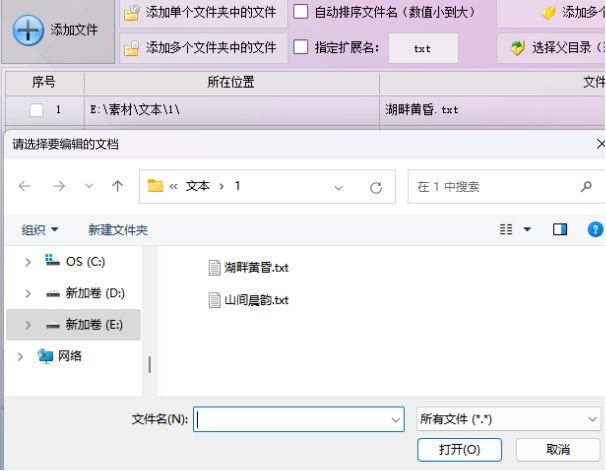Click the 文件名 input field
The height and width of the screenshot is (471, 606).
[295, 420]
